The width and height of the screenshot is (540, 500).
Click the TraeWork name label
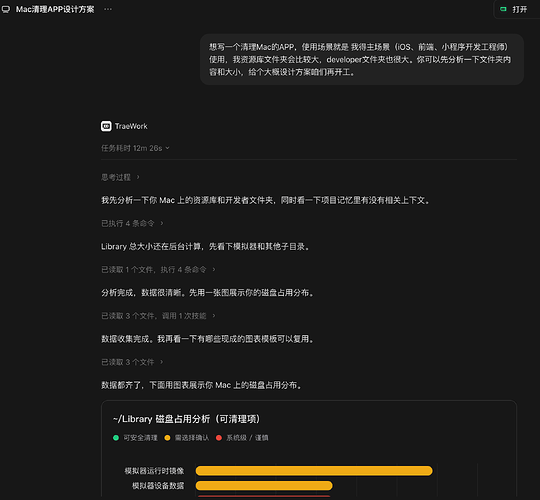(131, 126)
